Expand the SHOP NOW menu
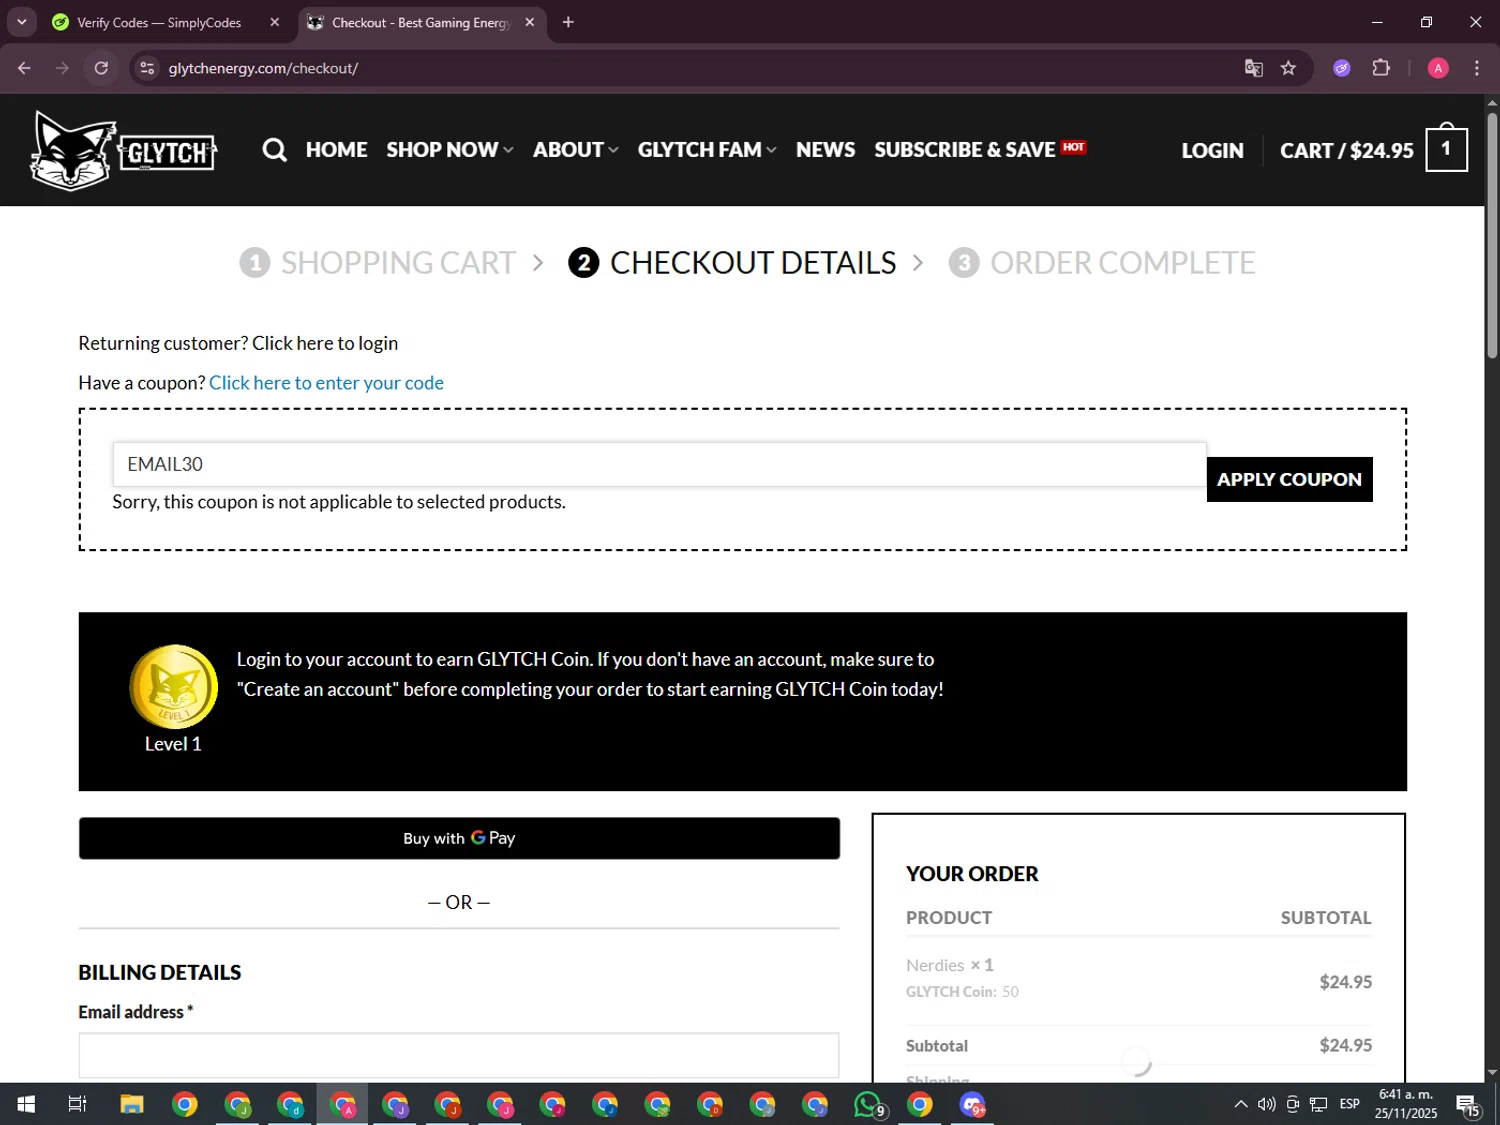 [x=450, y=150]
